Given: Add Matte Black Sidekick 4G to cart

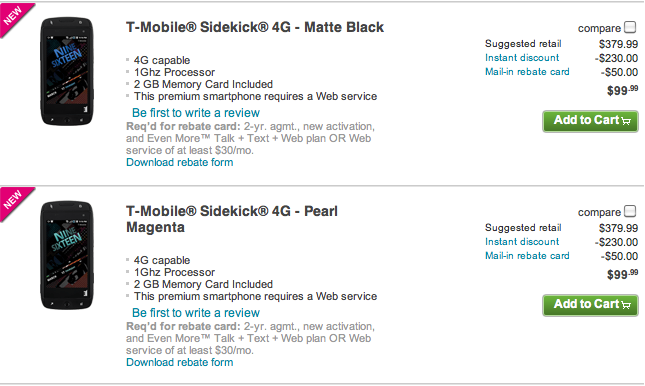Looking at the screenshot, I should [x=590, y=121].
